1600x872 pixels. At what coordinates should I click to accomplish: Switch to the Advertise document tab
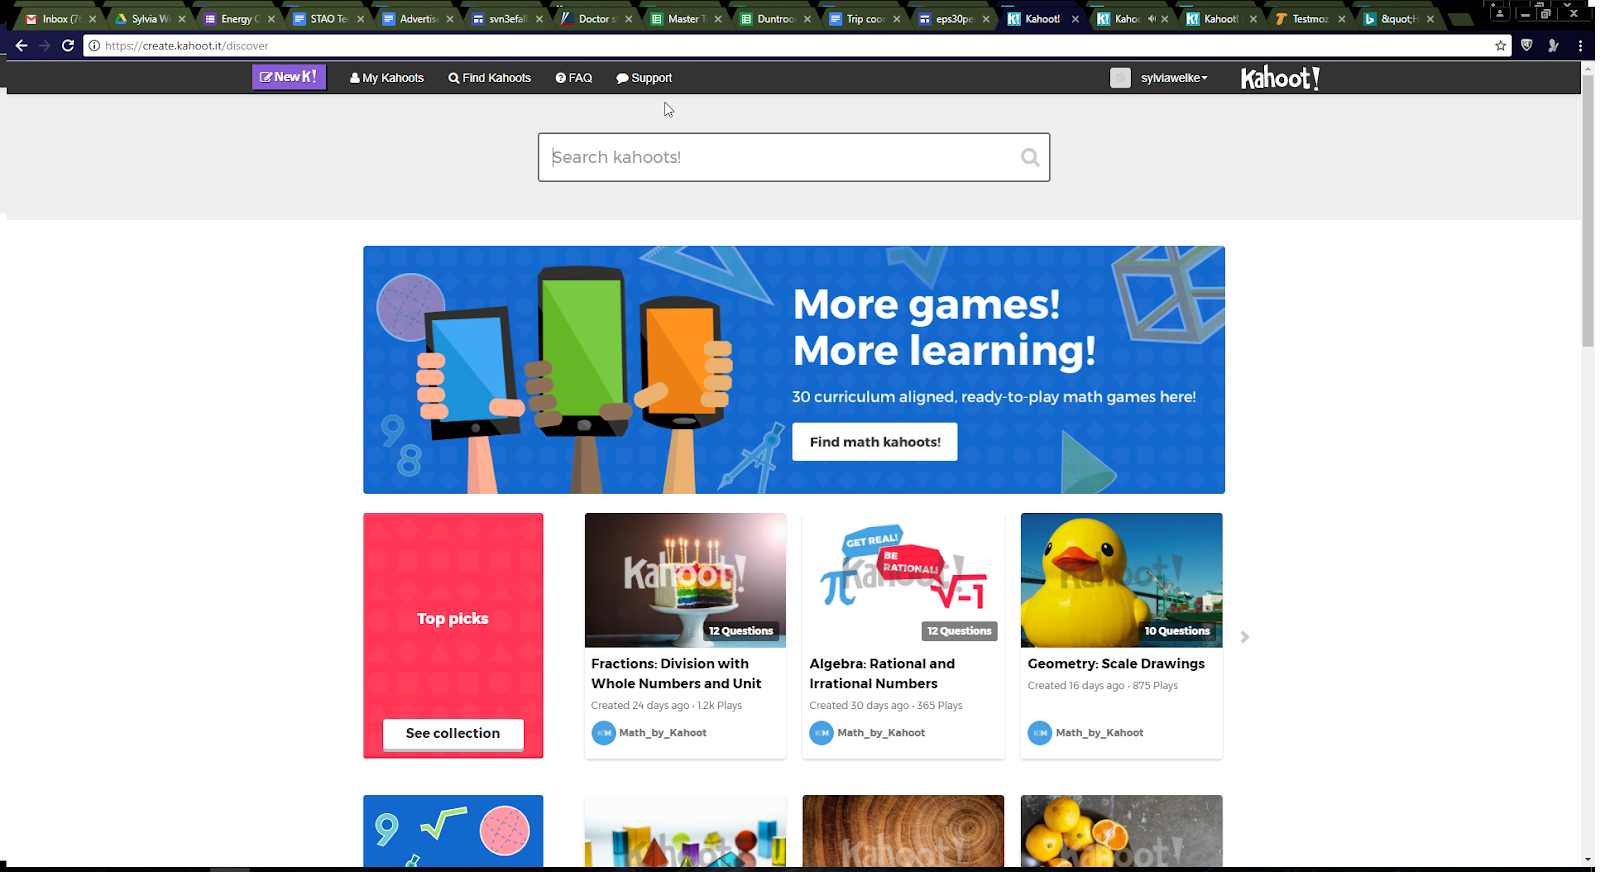click(414, 19)
